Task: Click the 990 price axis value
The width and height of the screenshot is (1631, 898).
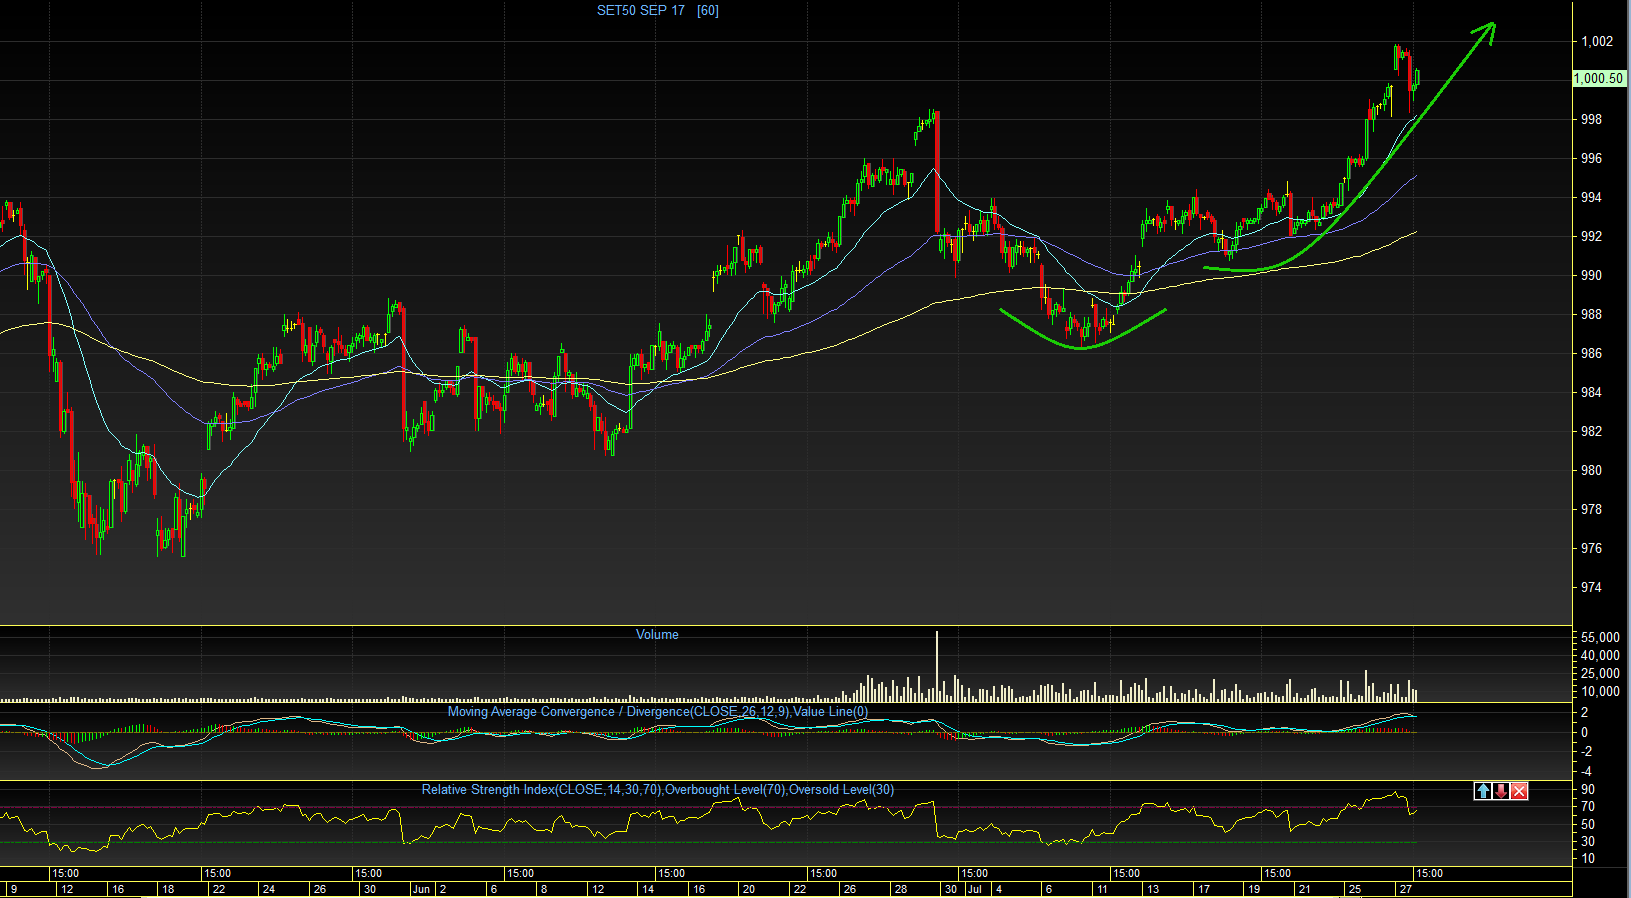Action: click(1591, 275)
